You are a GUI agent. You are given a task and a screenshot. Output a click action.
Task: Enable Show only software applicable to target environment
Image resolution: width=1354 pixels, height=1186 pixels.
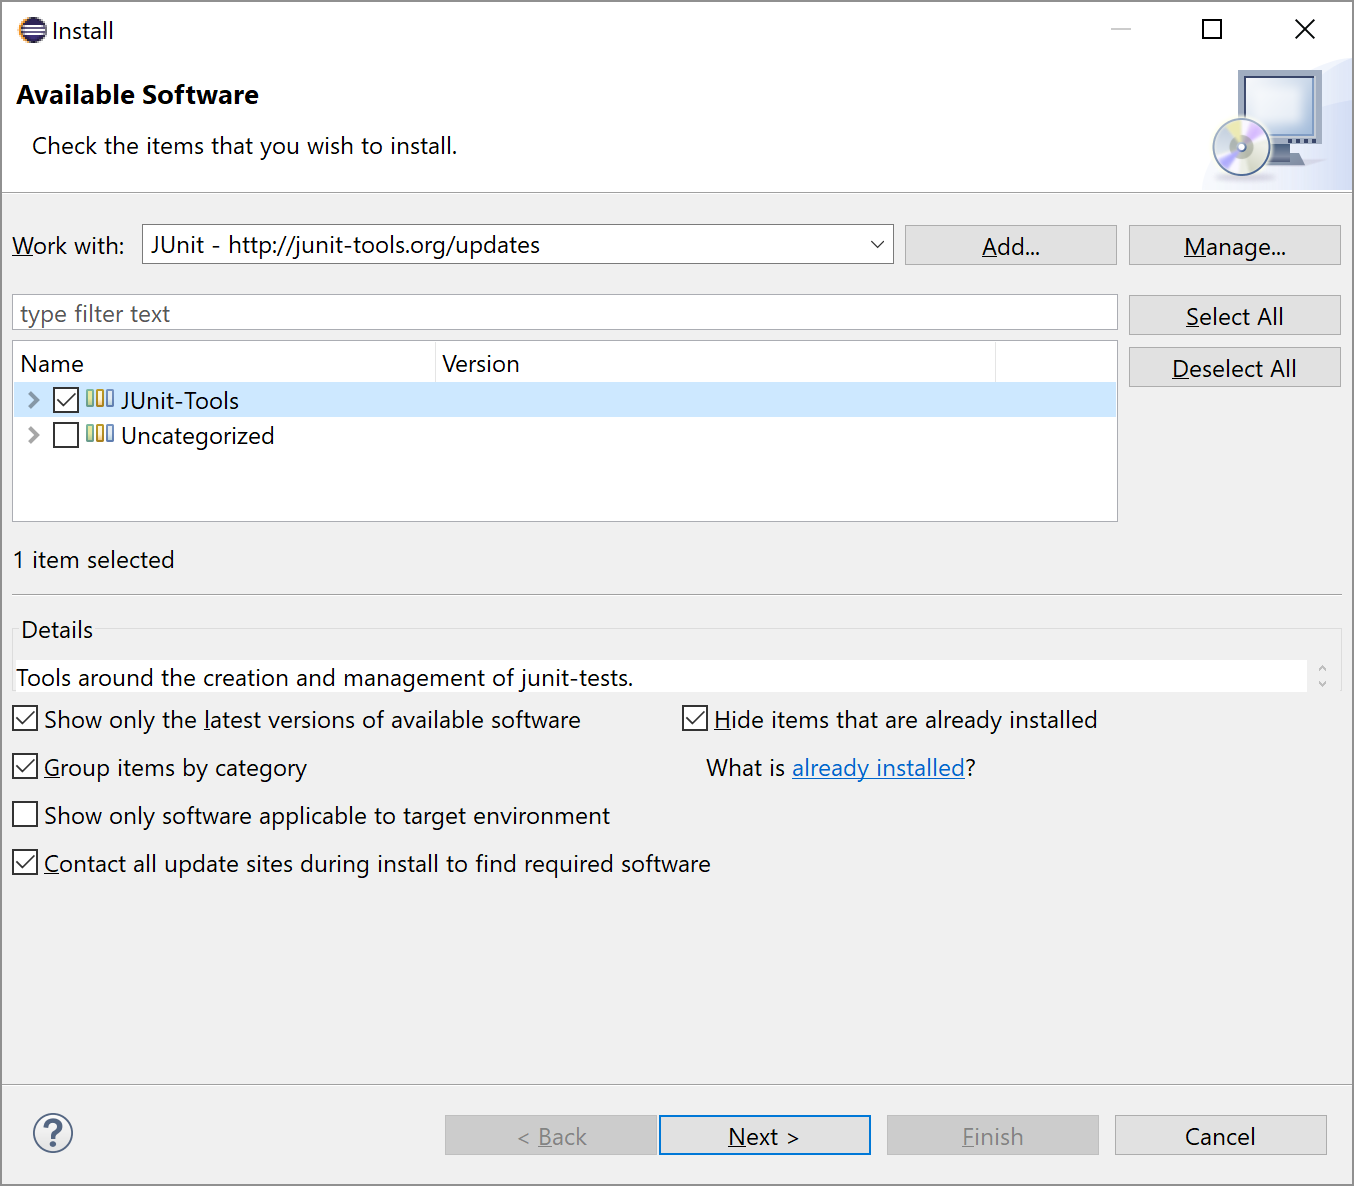click(26, 815)
